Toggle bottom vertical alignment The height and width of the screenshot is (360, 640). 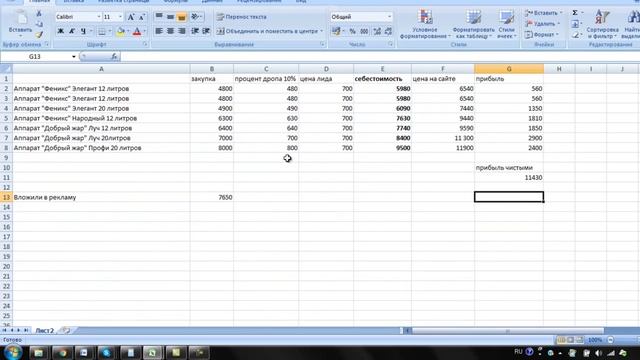coord(182,17)
